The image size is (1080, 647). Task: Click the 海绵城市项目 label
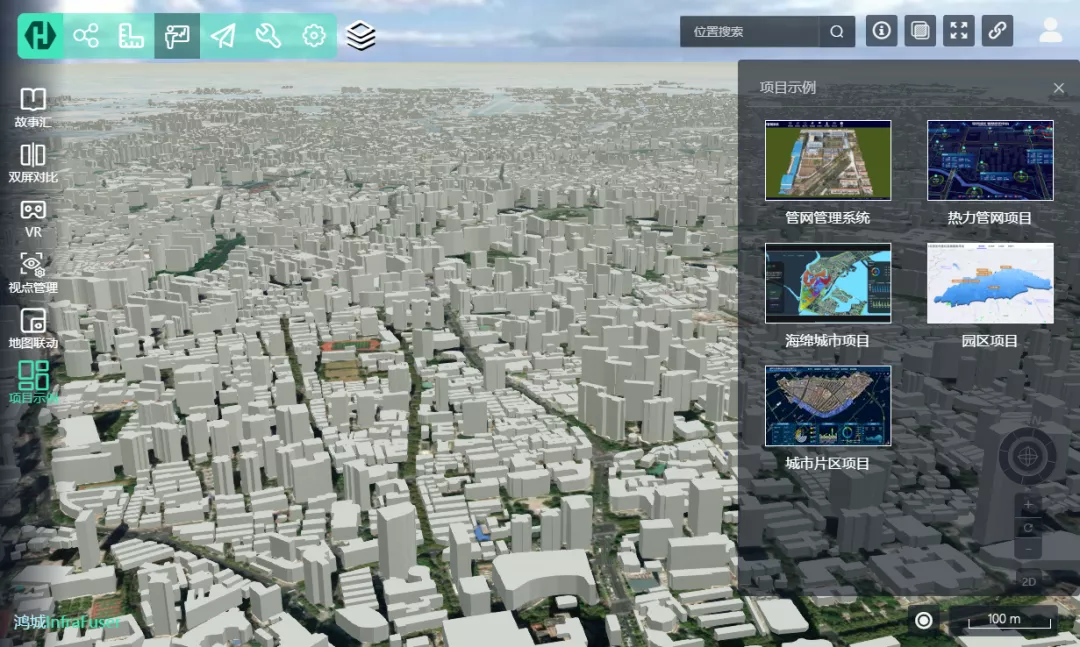pos(828,341)
